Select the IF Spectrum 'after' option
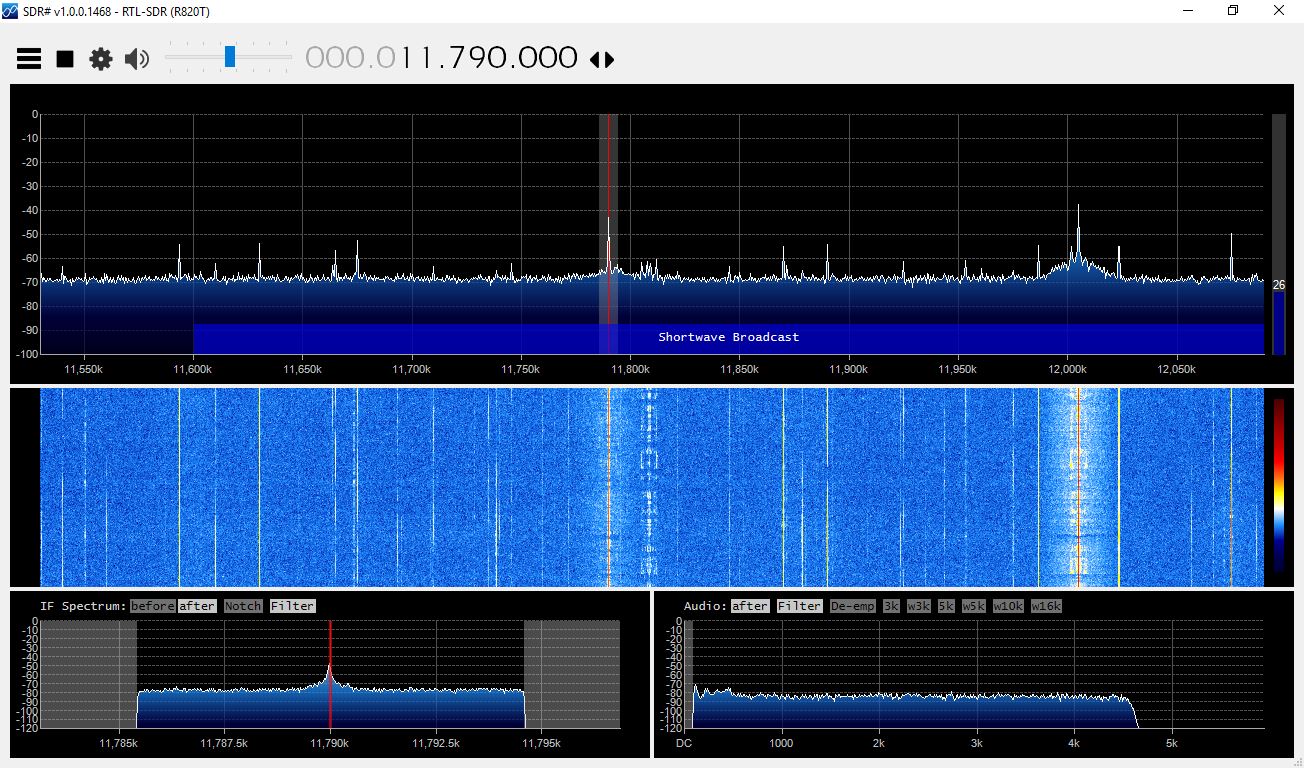Image resolution: width=1304 pixels, height=768 pixels. pos(197,606)
